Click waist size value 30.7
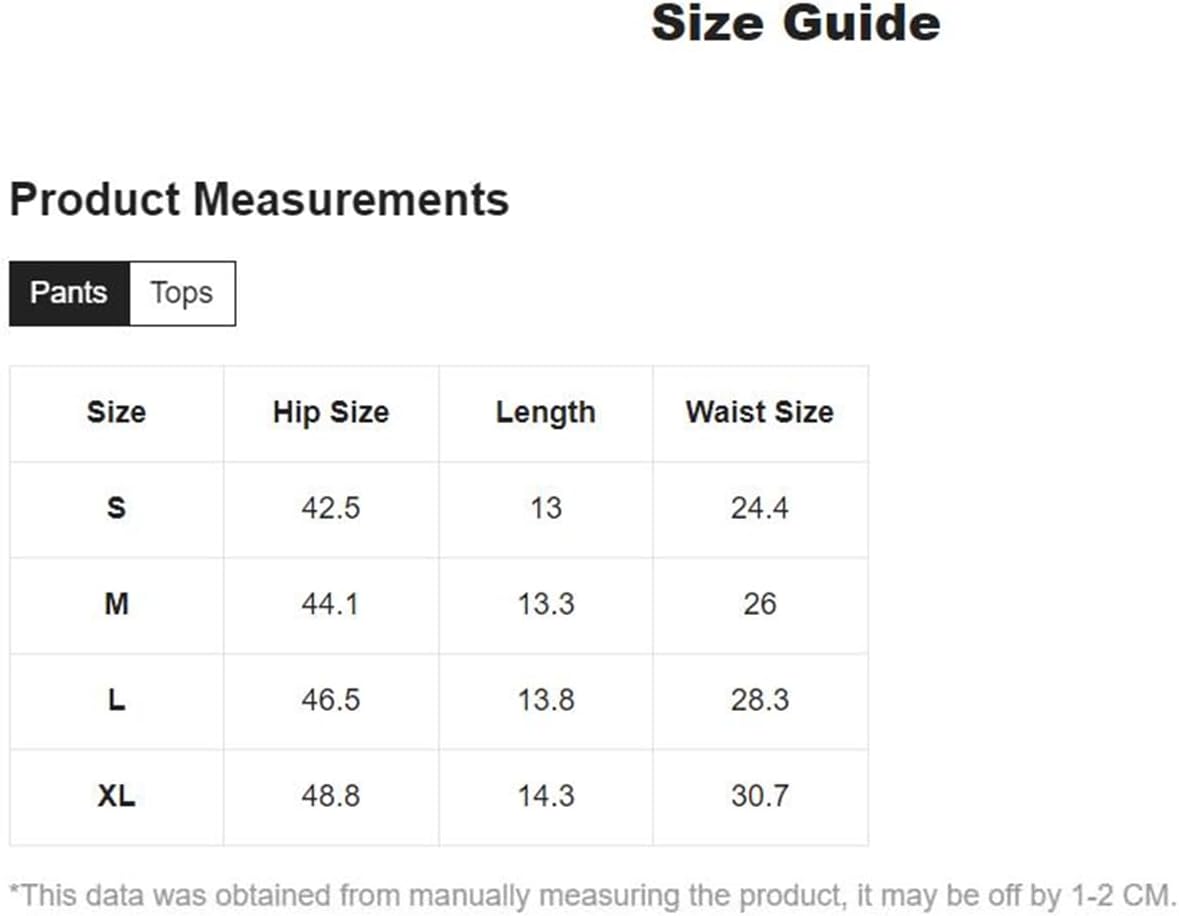1179x916 pixels. click(760, 796)
